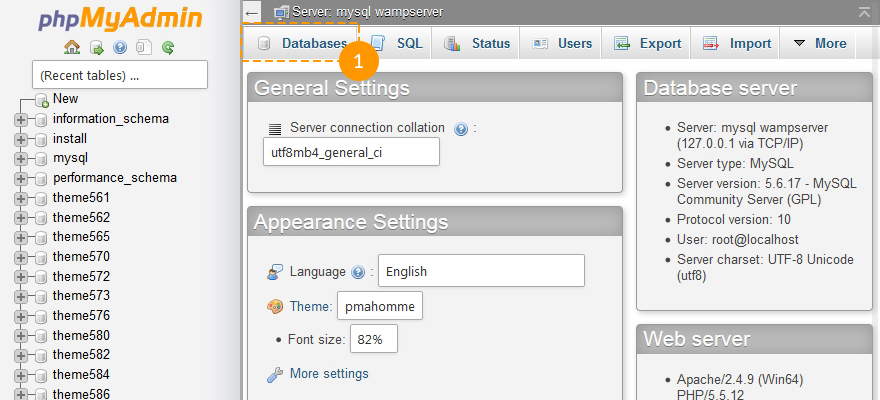Open the Theme dropdown showing pmahomme
The height and width of the screenshot is (400, 880).
coord(380,306)
